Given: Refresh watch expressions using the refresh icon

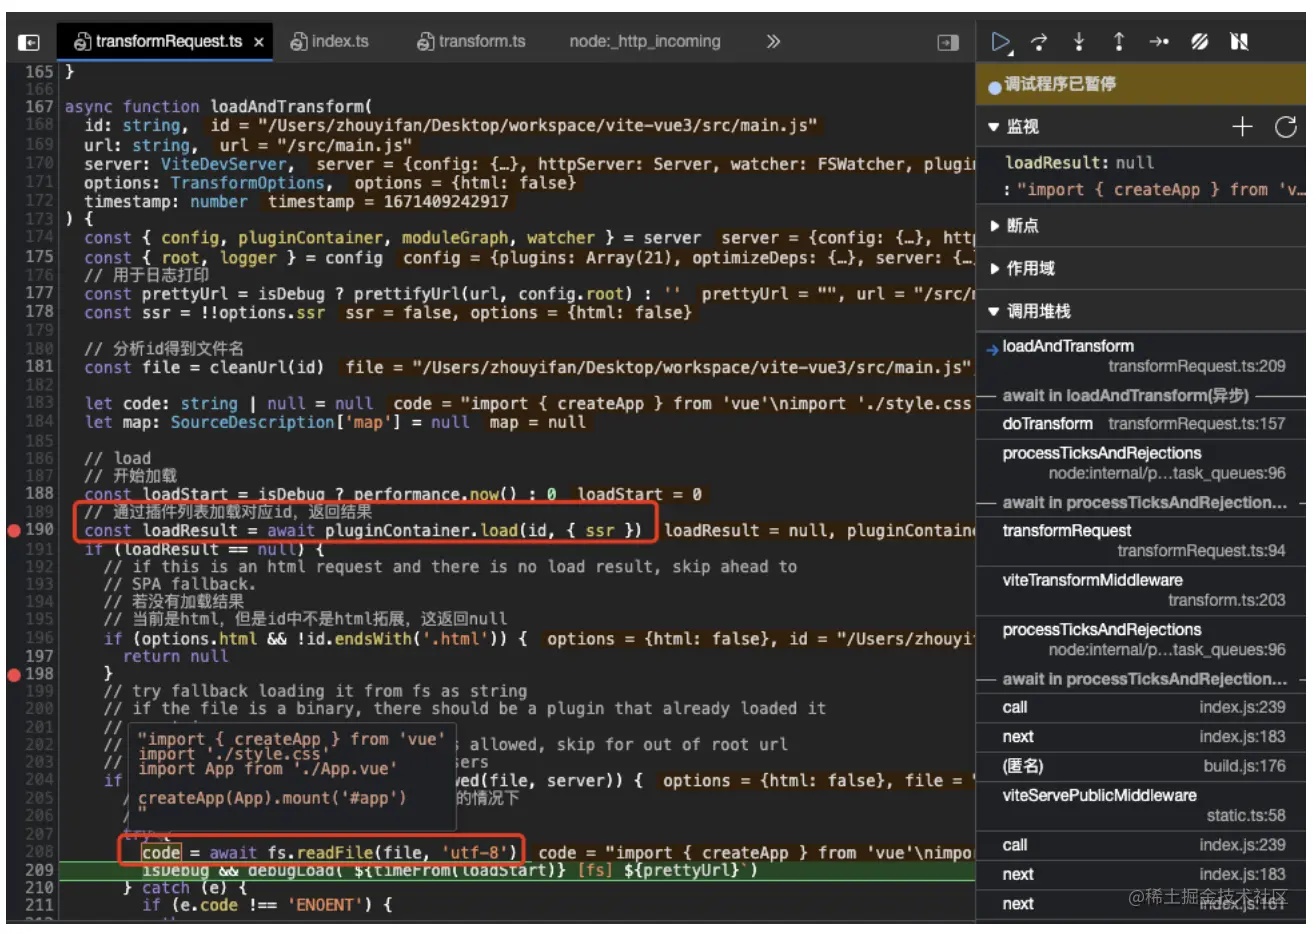Looking at the screenshot, I should [x=1286, y=127].
